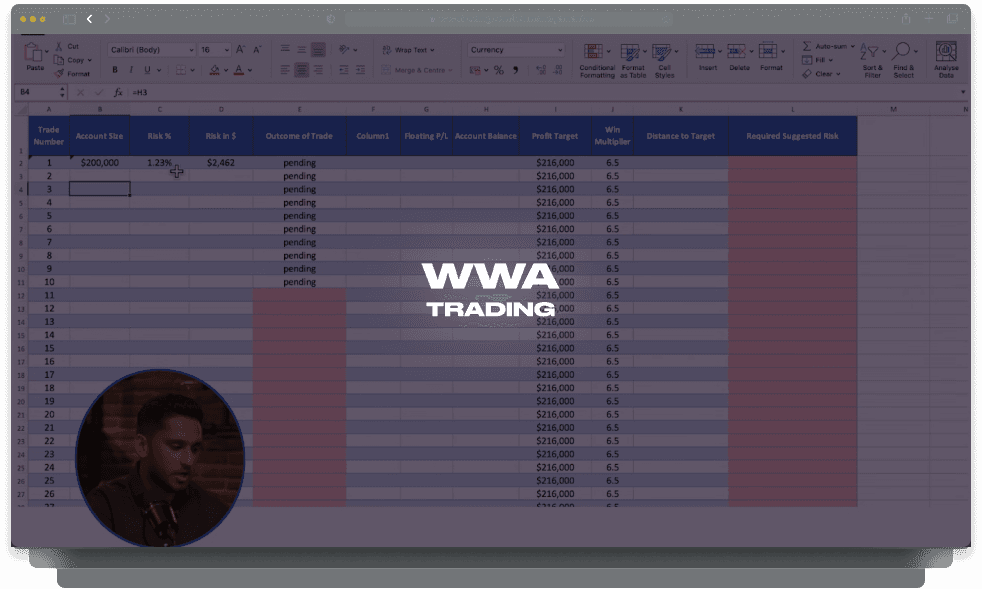Viewport: 982px width, 589px height.
Task: Open the Wrap Text dropdown arrow
Action: (432, 50)
